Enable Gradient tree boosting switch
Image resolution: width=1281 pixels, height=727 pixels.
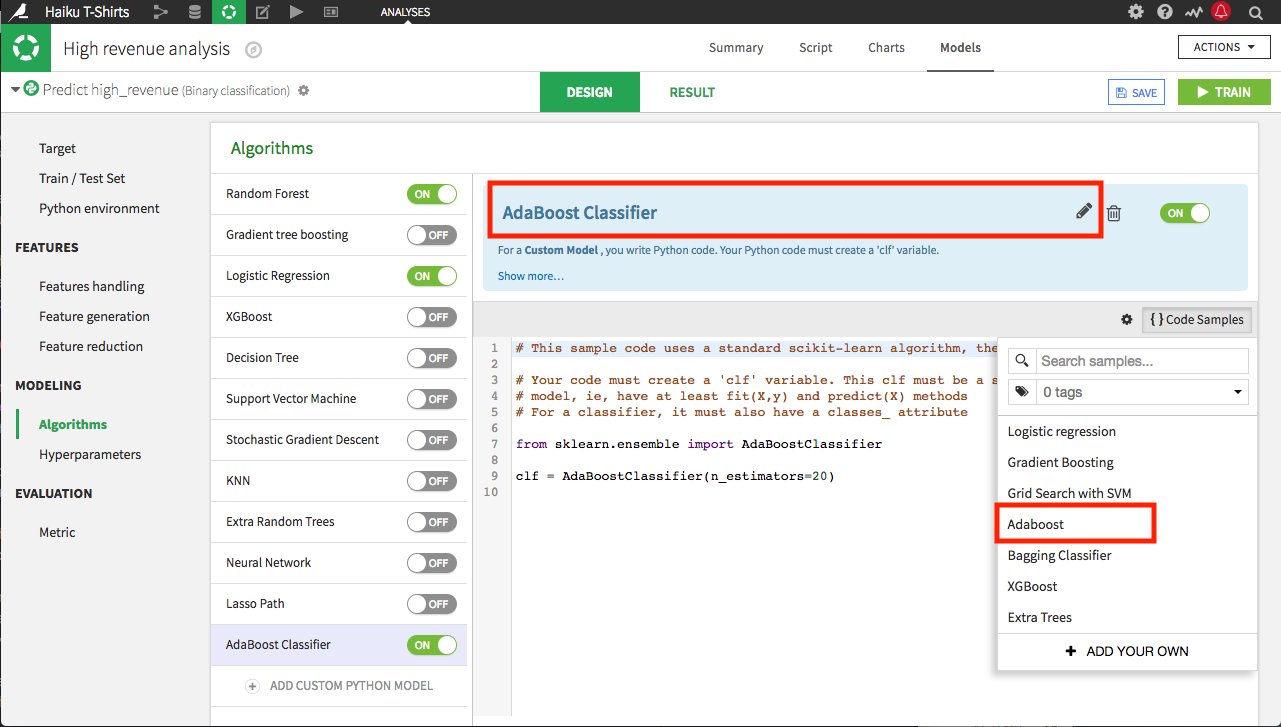click(x=432, y=235)
